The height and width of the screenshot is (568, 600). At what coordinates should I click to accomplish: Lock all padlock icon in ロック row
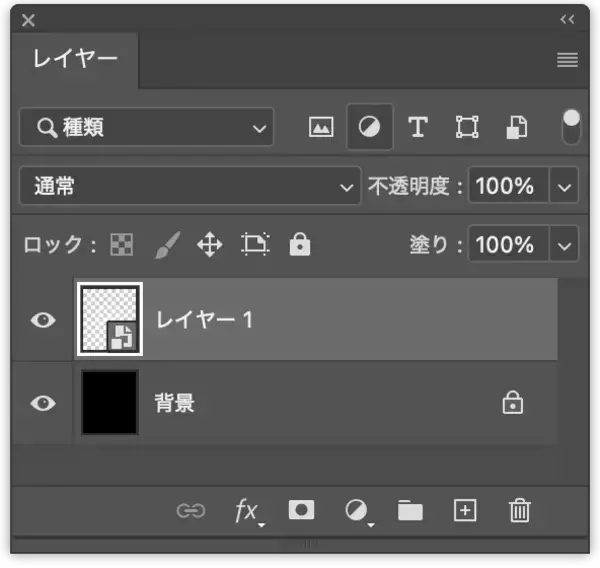300,244
